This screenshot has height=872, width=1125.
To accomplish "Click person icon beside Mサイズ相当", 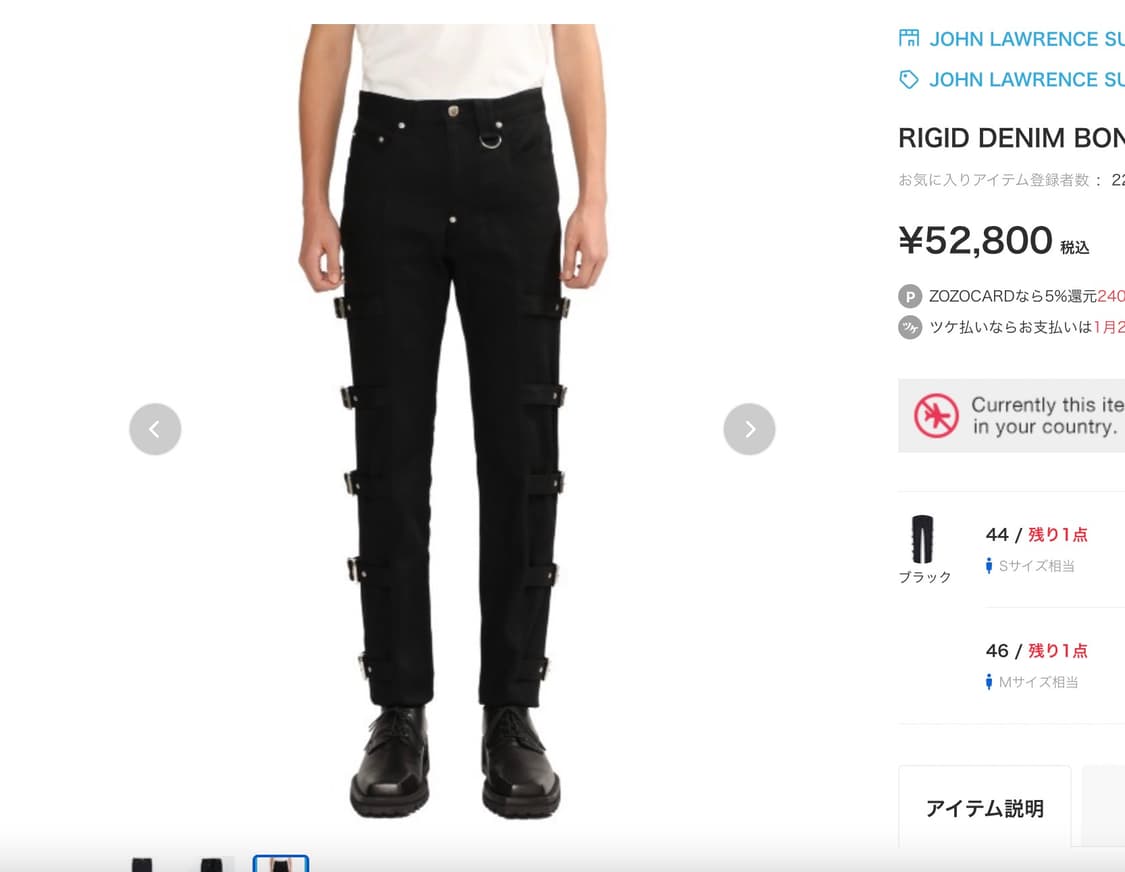I will pos(989,682).
